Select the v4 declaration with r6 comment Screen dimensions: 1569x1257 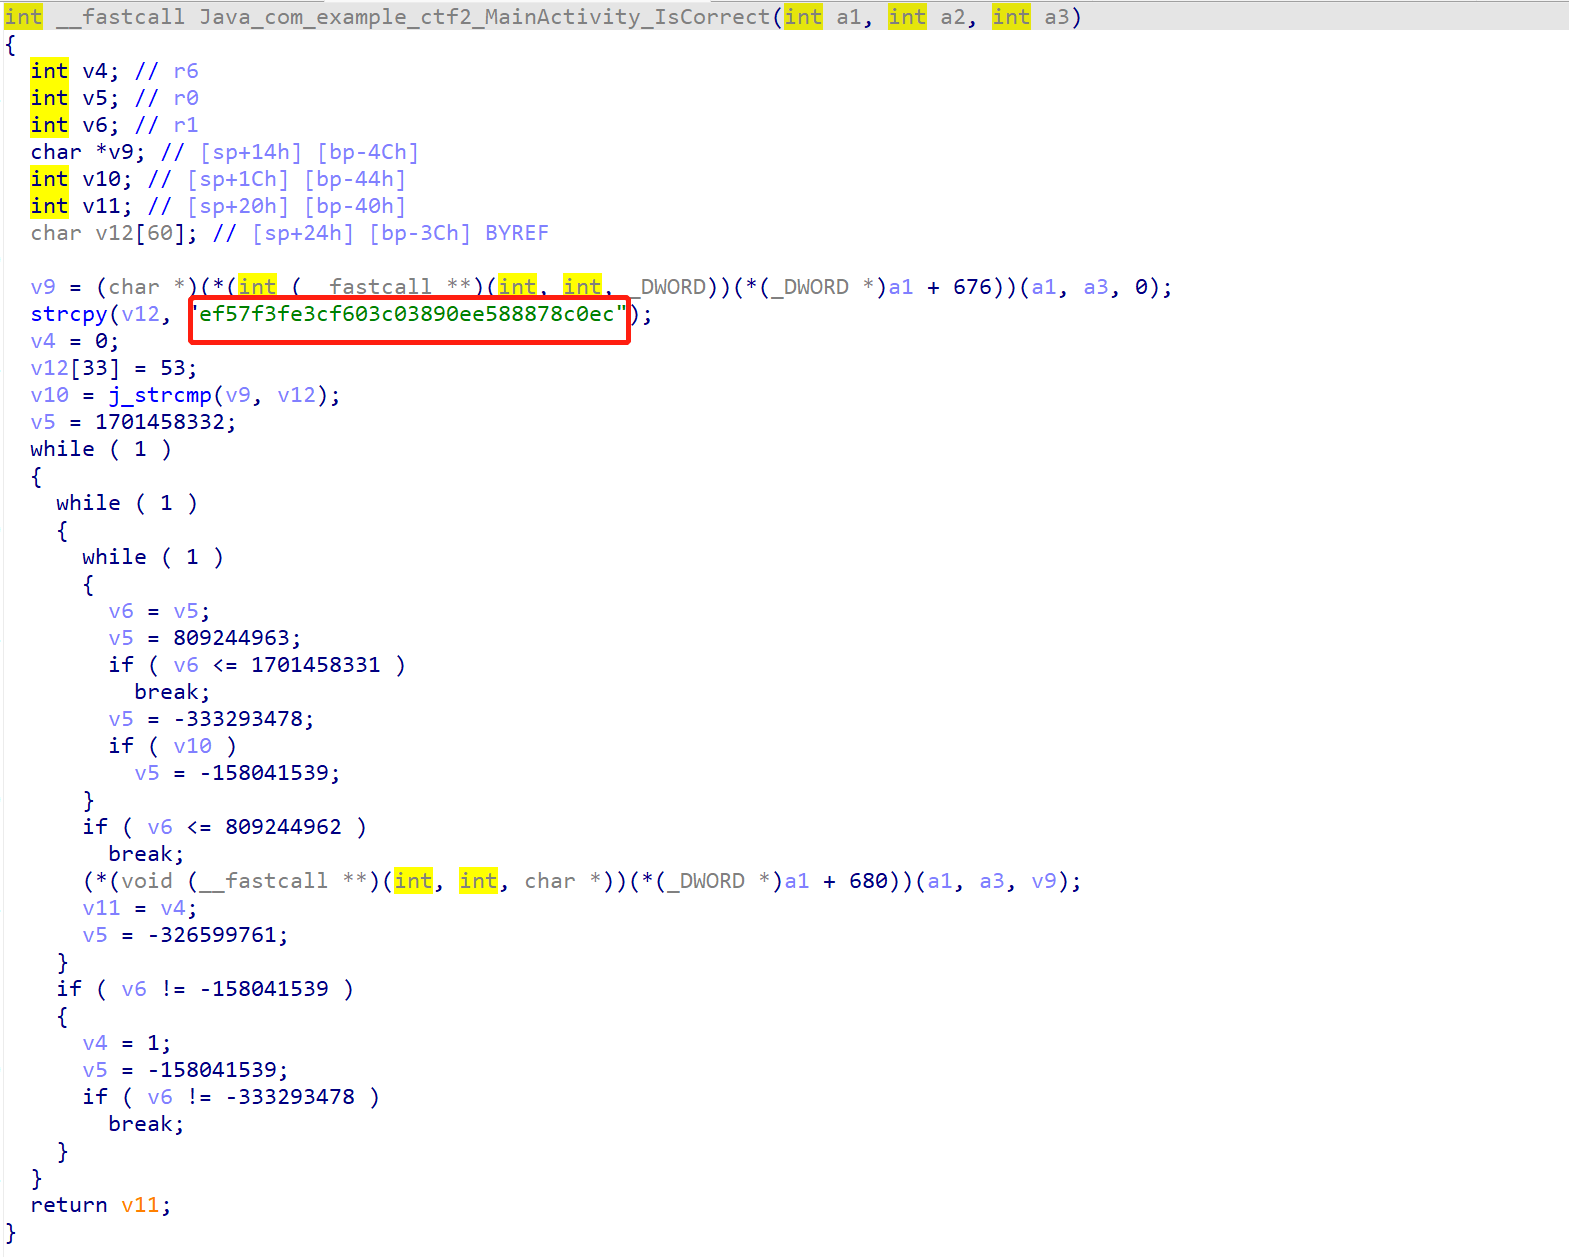click(114, 71)
